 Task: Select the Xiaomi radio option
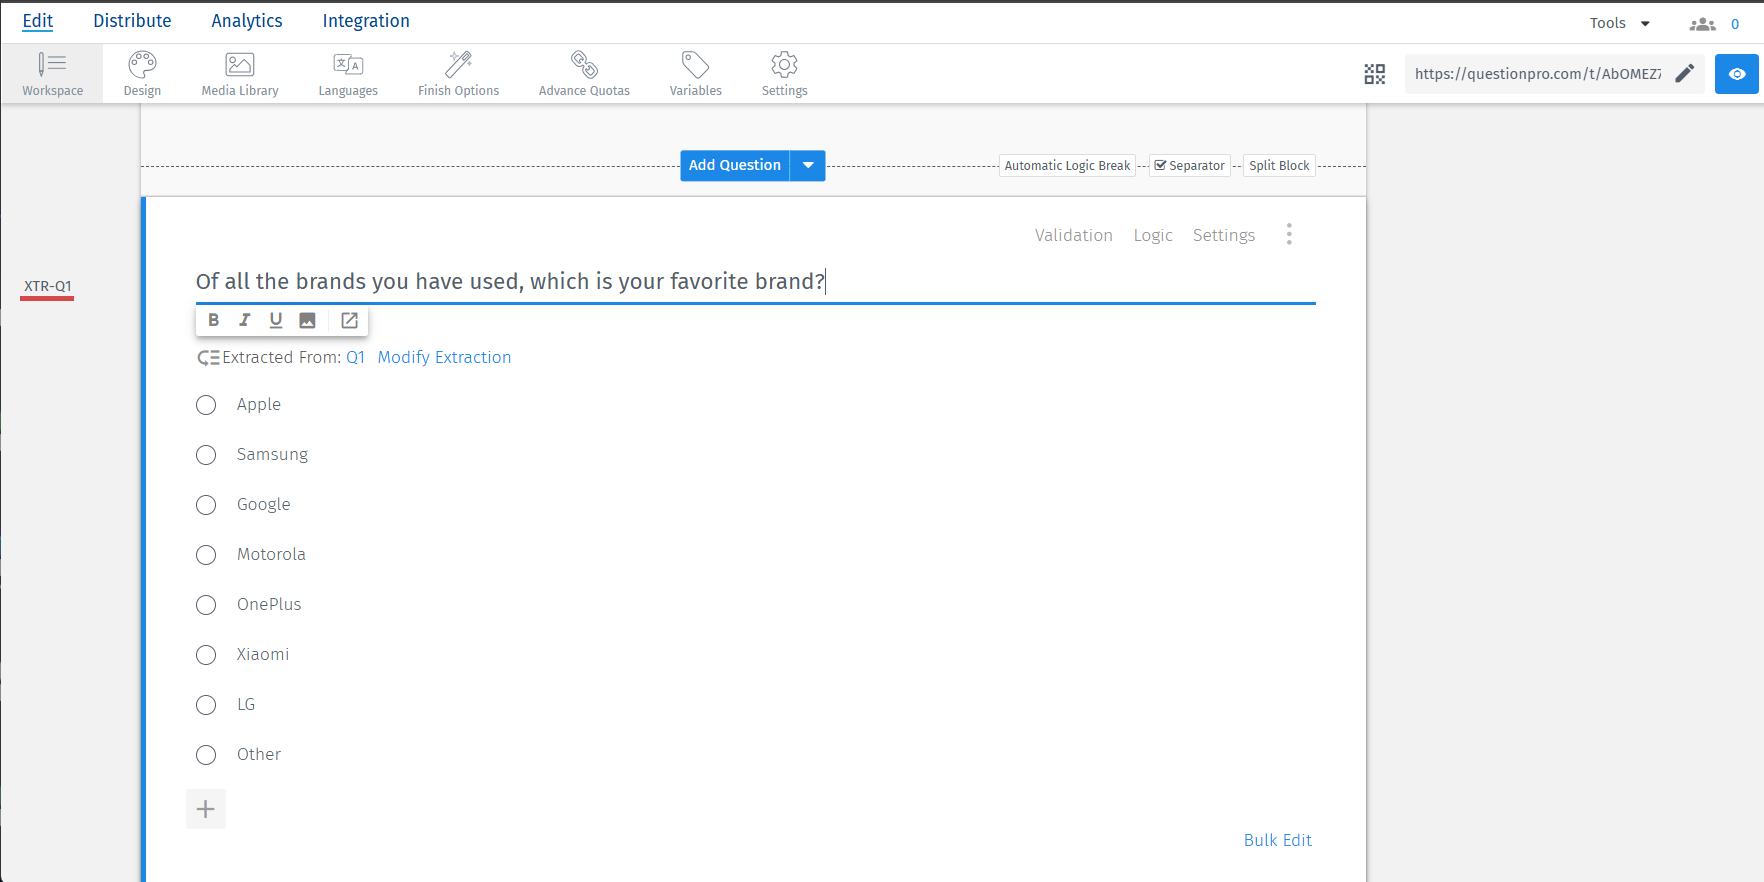(206, 655)
